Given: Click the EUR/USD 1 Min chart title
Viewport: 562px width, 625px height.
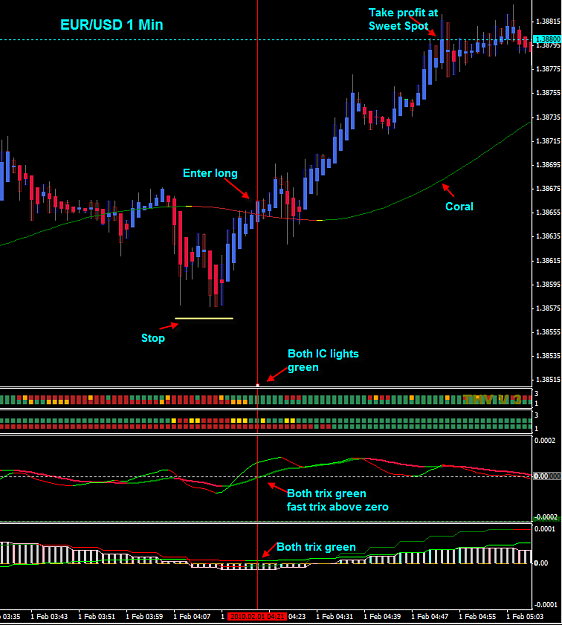Looking at the screenshot, I should click(x=112, y=25).
